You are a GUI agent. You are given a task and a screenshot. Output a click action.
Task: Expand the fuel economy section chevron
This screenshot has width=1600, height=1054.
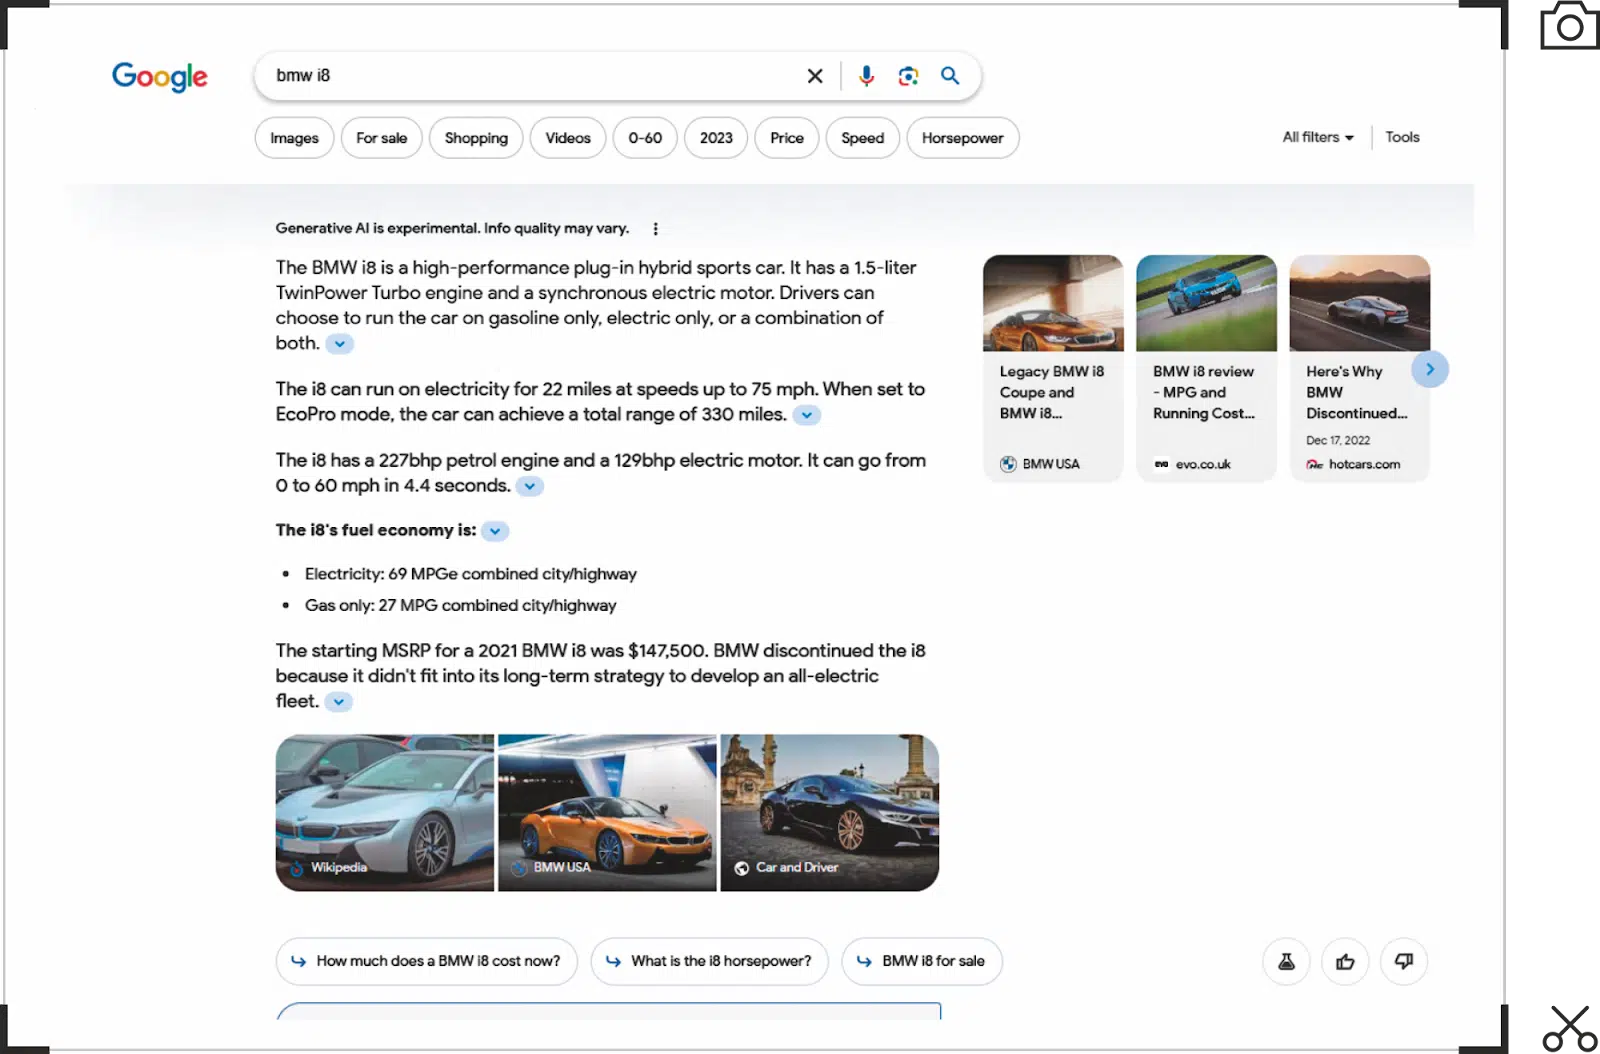click(x=495, y=531)
